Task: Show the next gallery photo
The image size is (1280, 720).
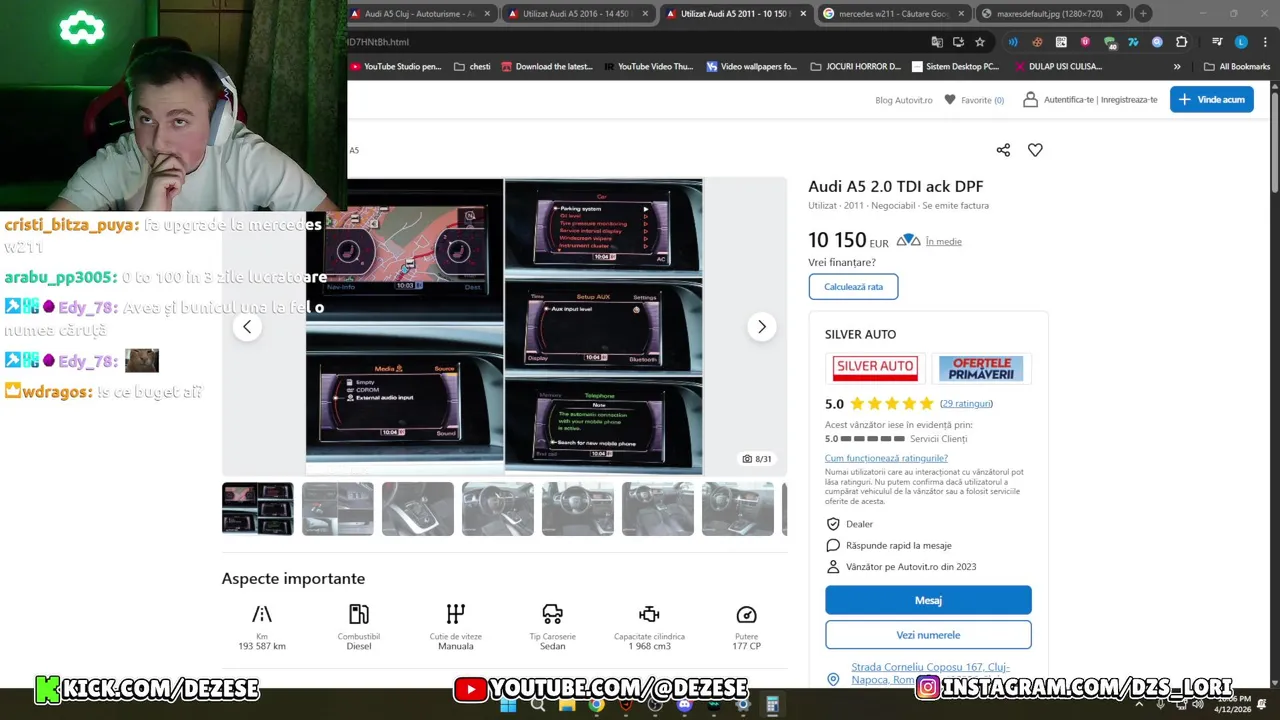Action: tap(762, 327)
